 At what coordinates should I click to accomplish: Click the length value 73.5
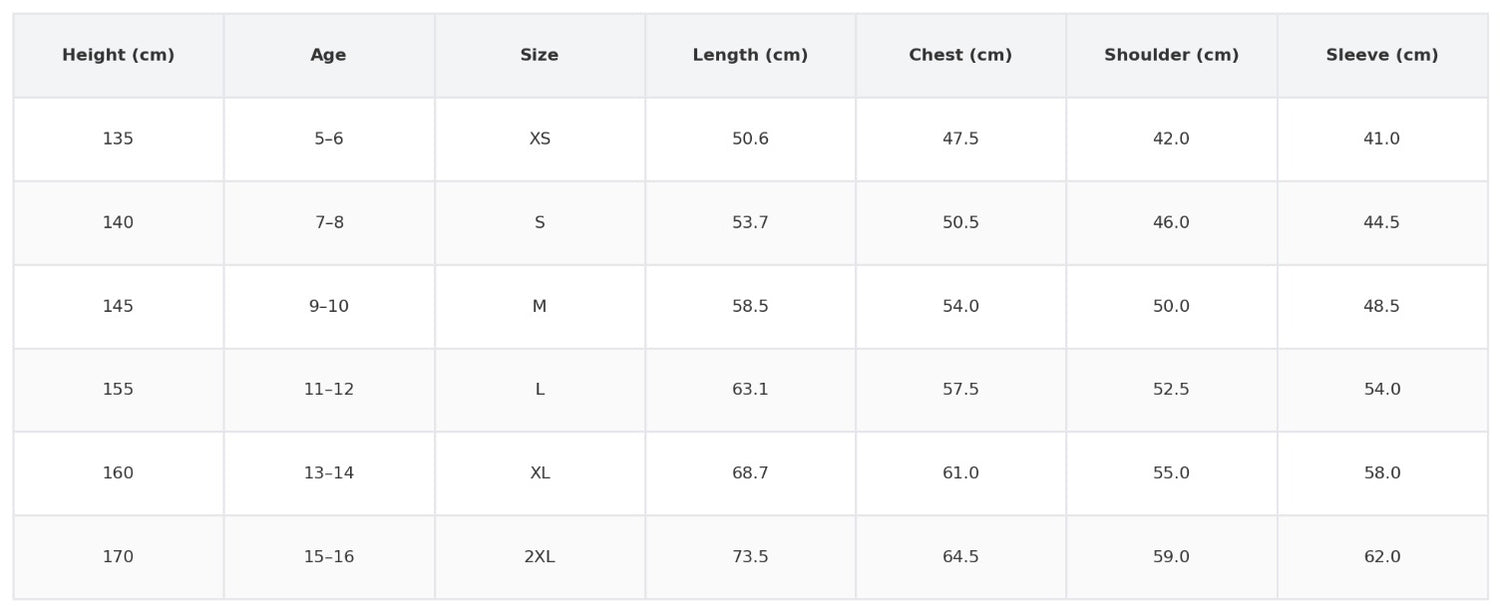click(750, 557)
